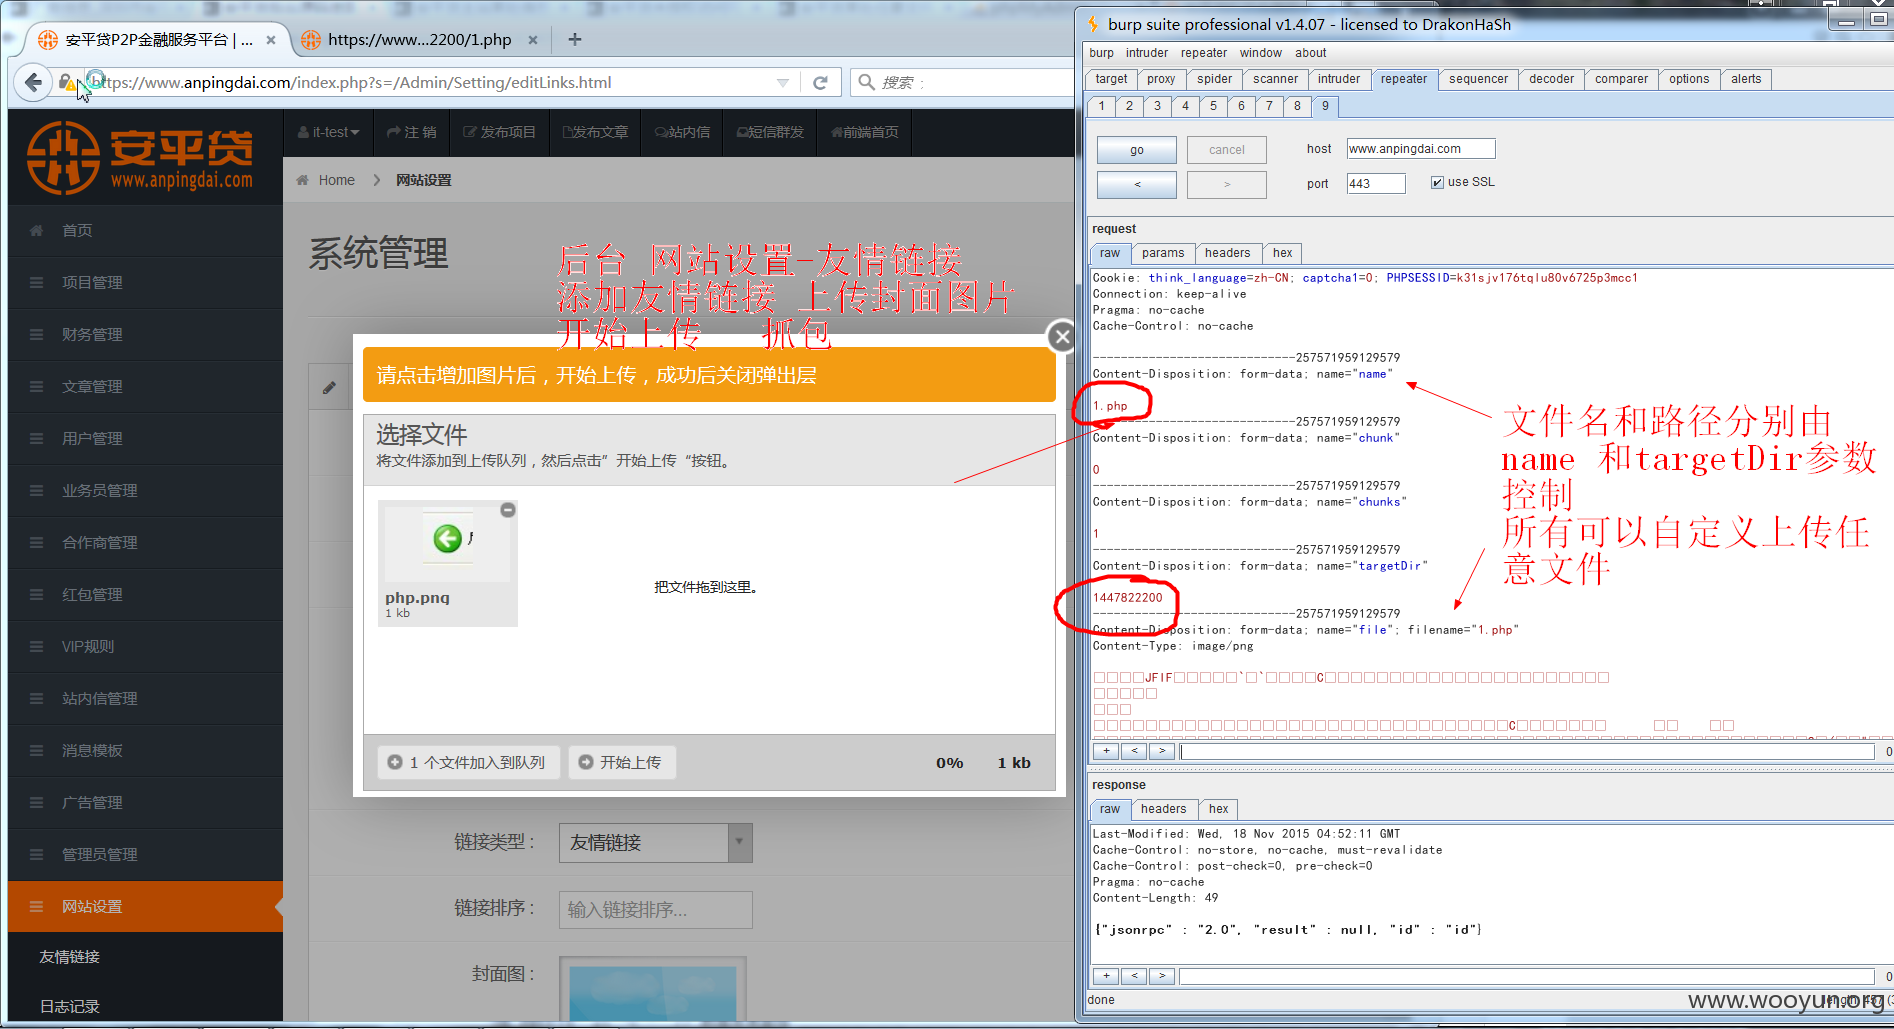Open 业务员管理 sidebar menu
Viewport: 1894px width, 1029px height.
145,490
